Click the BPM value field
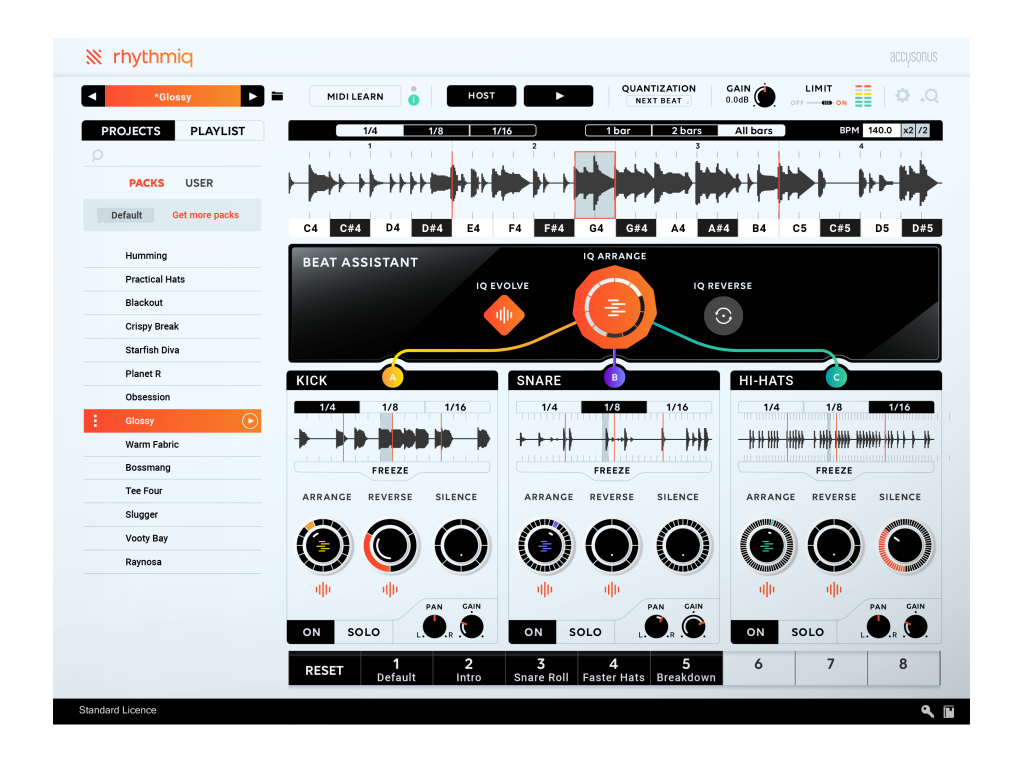The width and height of the screenshot is (1023, 764). (x=880, y=131)
